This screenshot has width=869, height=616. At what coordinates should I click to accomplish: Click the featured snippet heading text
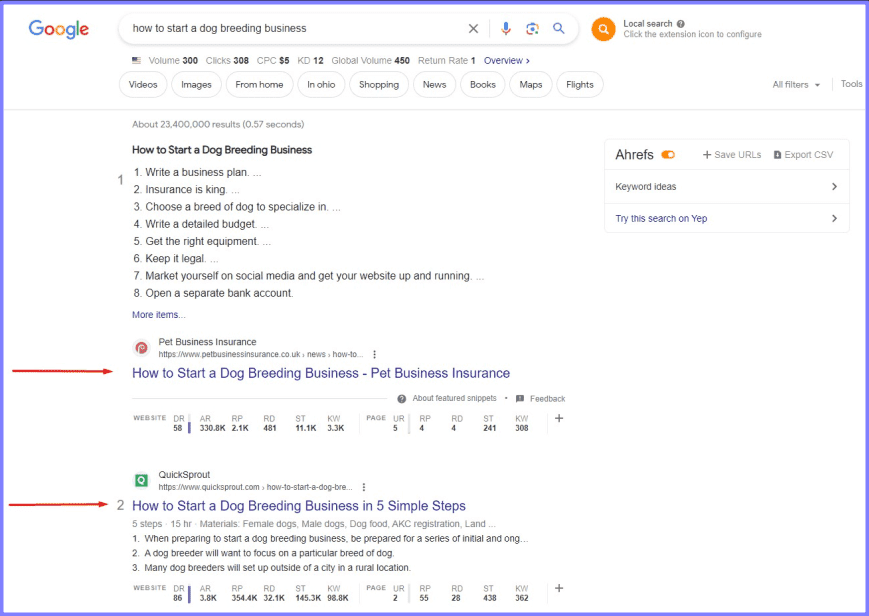pos(222,150)
